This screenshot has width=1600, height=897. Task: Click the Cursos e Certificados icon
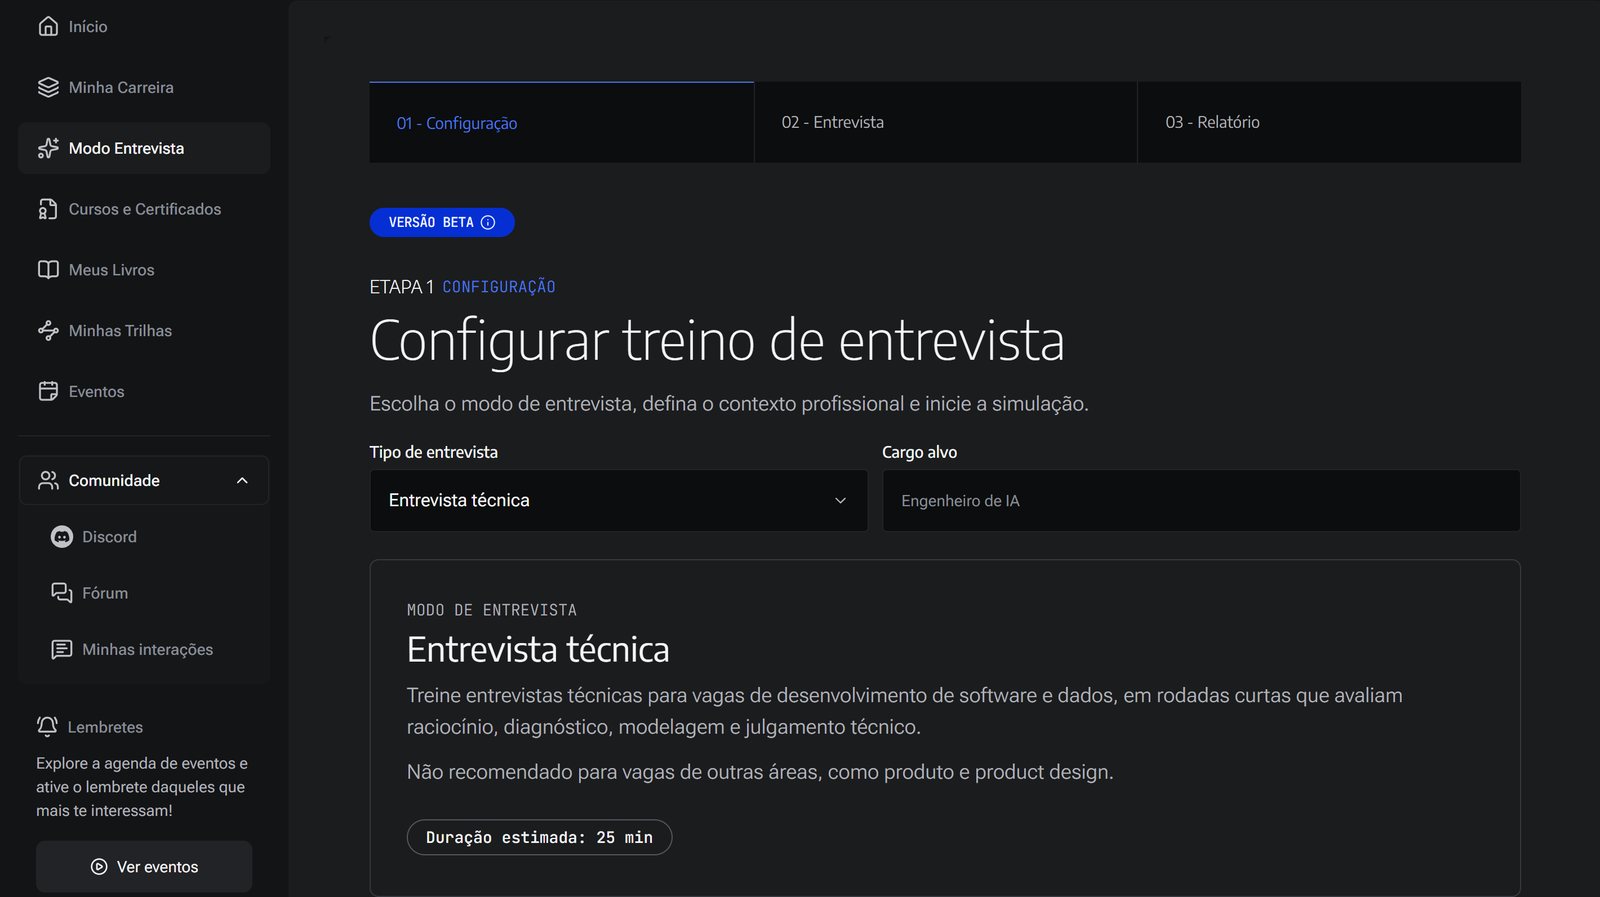point(48,209)
